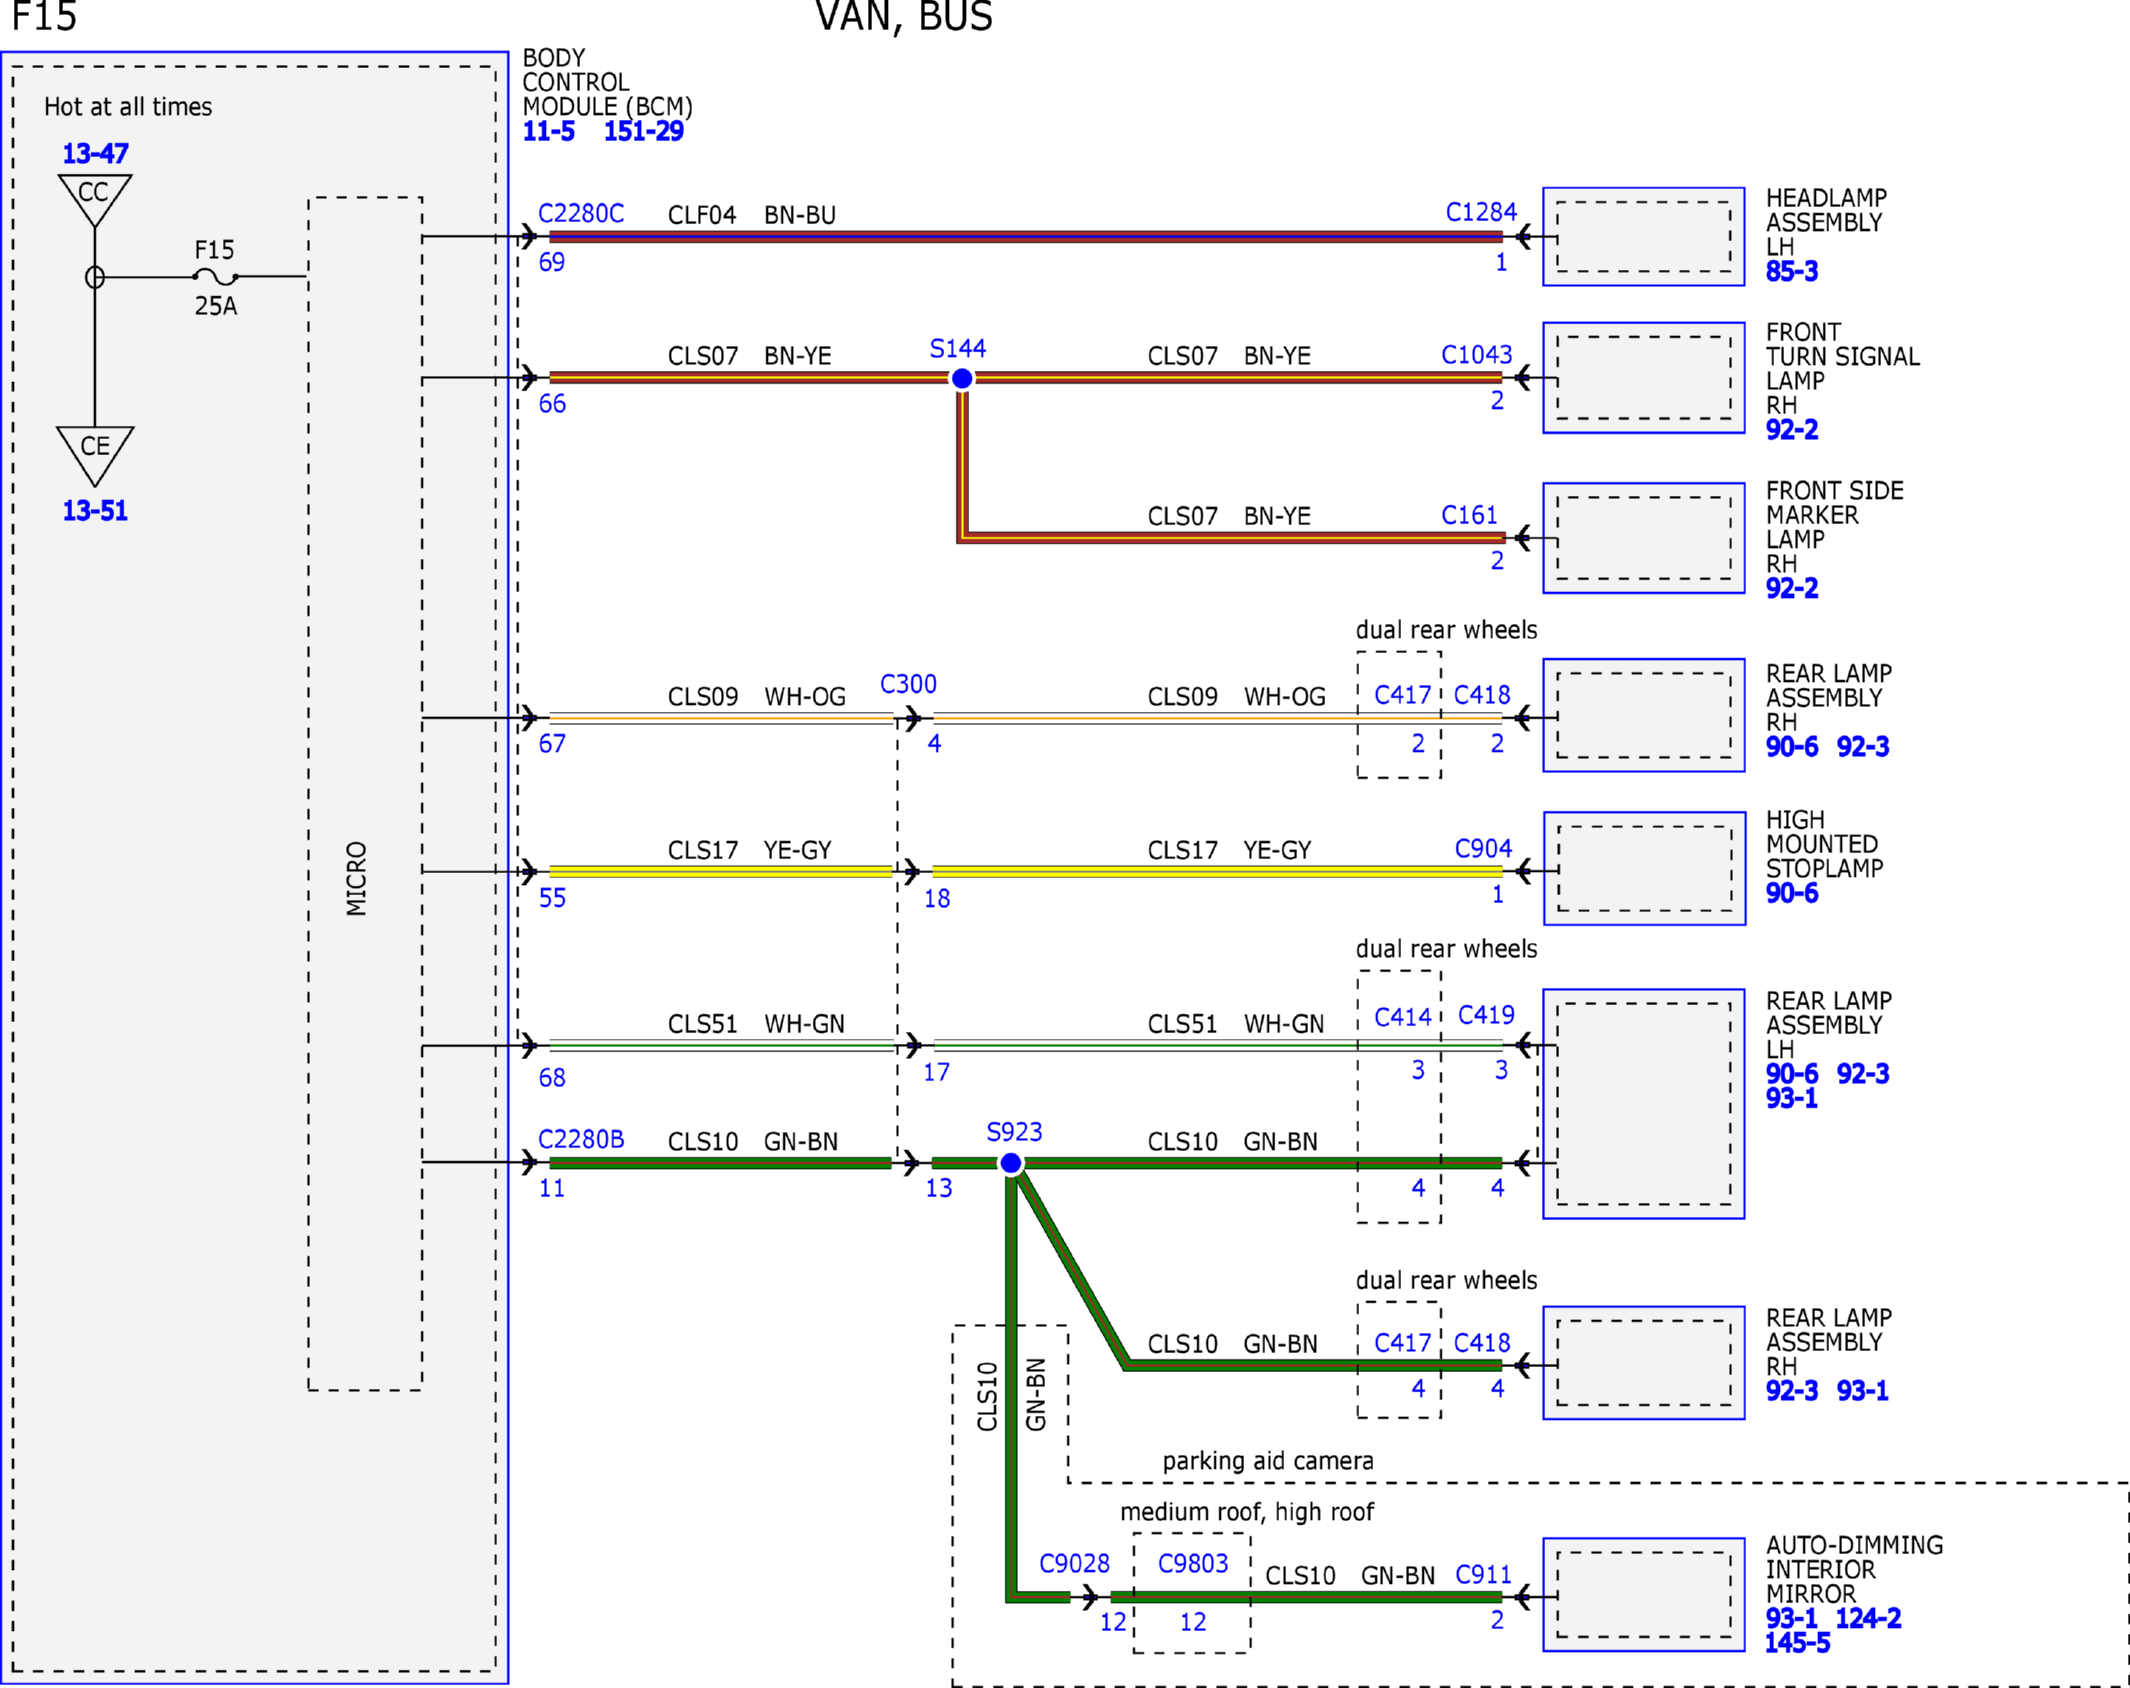Click connector label C911
The width and height of the screenshot is (2130, 1688).
point(1483,1575)
